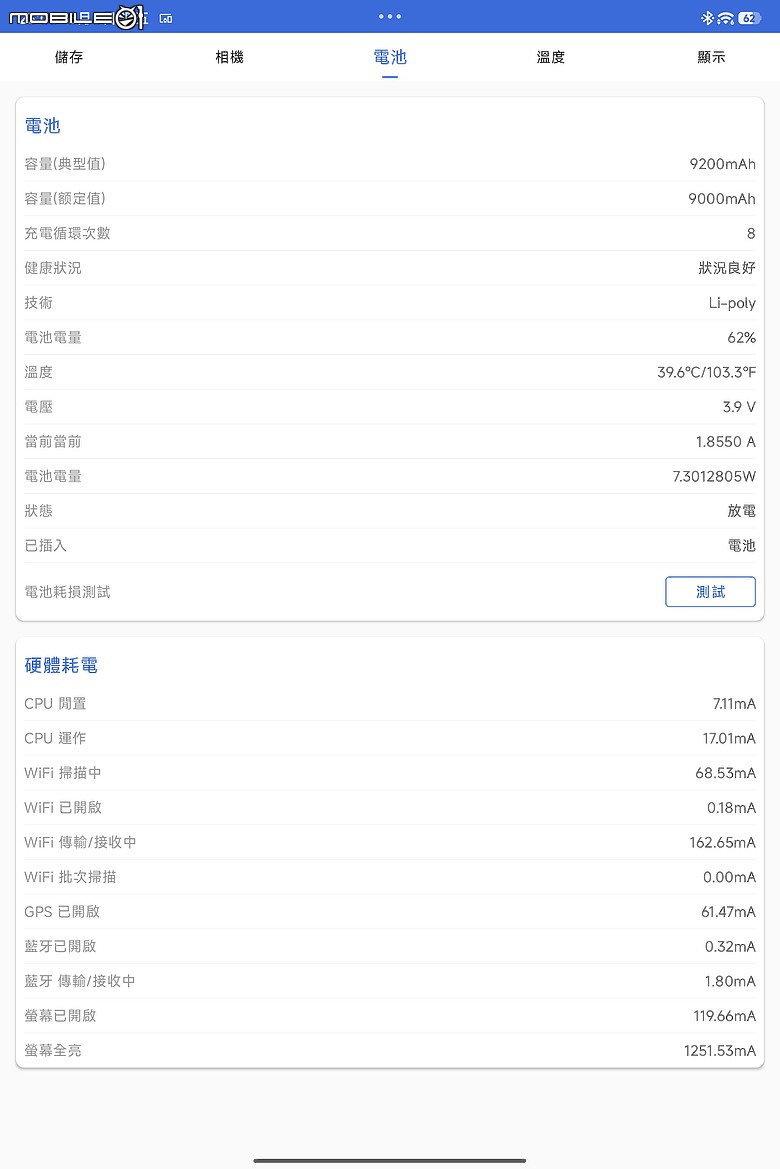780x1169 pixels.
Task: Select the 容量(额定值) row label
Action: 65,198
